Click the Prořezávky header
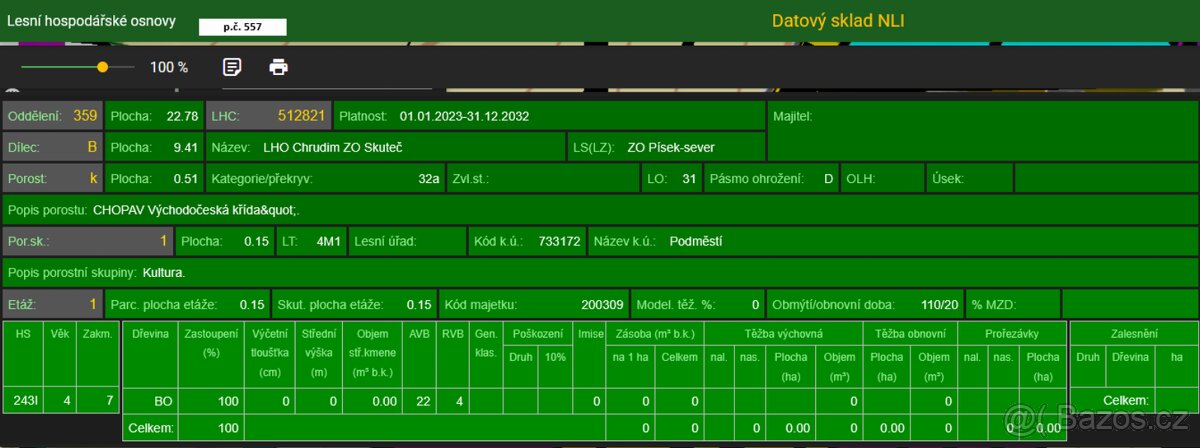Image resolution: width=1200 pixels, height=448 pixels. [x=1011, y=332]
